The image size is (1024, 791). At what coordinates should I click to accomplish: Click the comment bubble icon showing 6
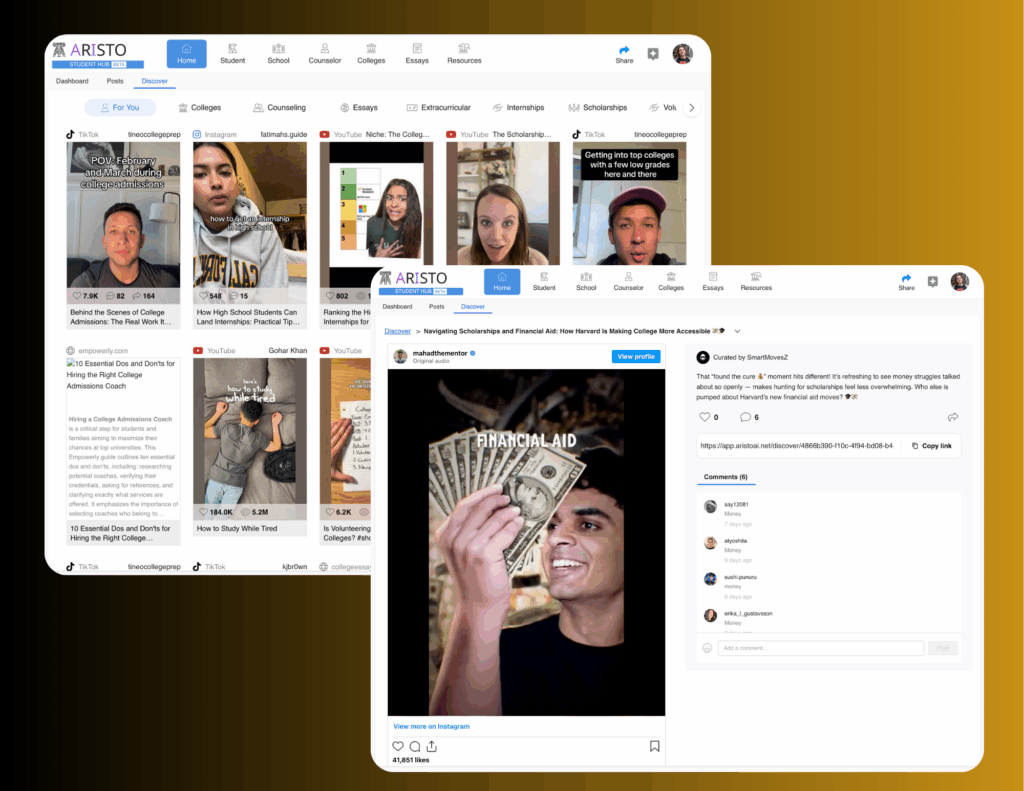[x=745, y=417]
